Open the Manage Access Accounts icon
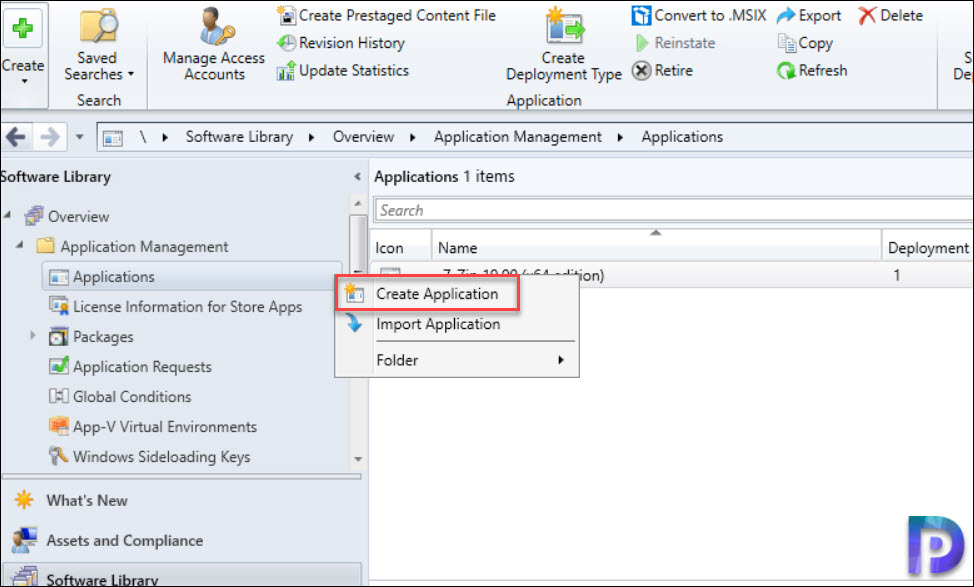974x587 pixels. coord(215,27)
